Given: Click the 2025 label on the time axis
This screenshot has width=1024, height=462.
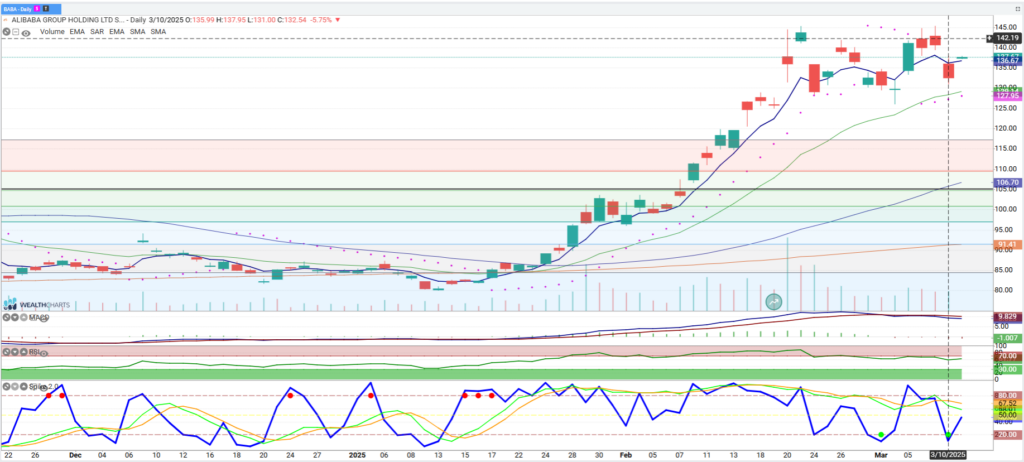Looking at the screenshot, I should pos(357,454).
